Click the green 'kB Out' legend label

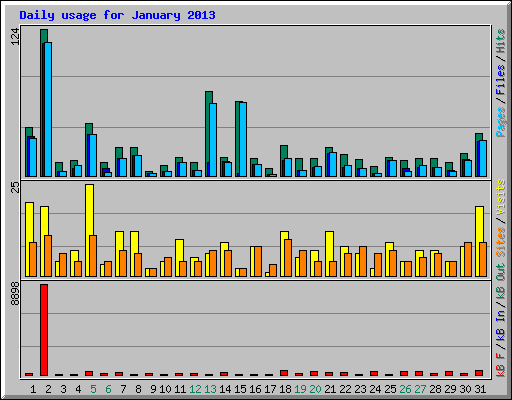(x=501, y=282)
